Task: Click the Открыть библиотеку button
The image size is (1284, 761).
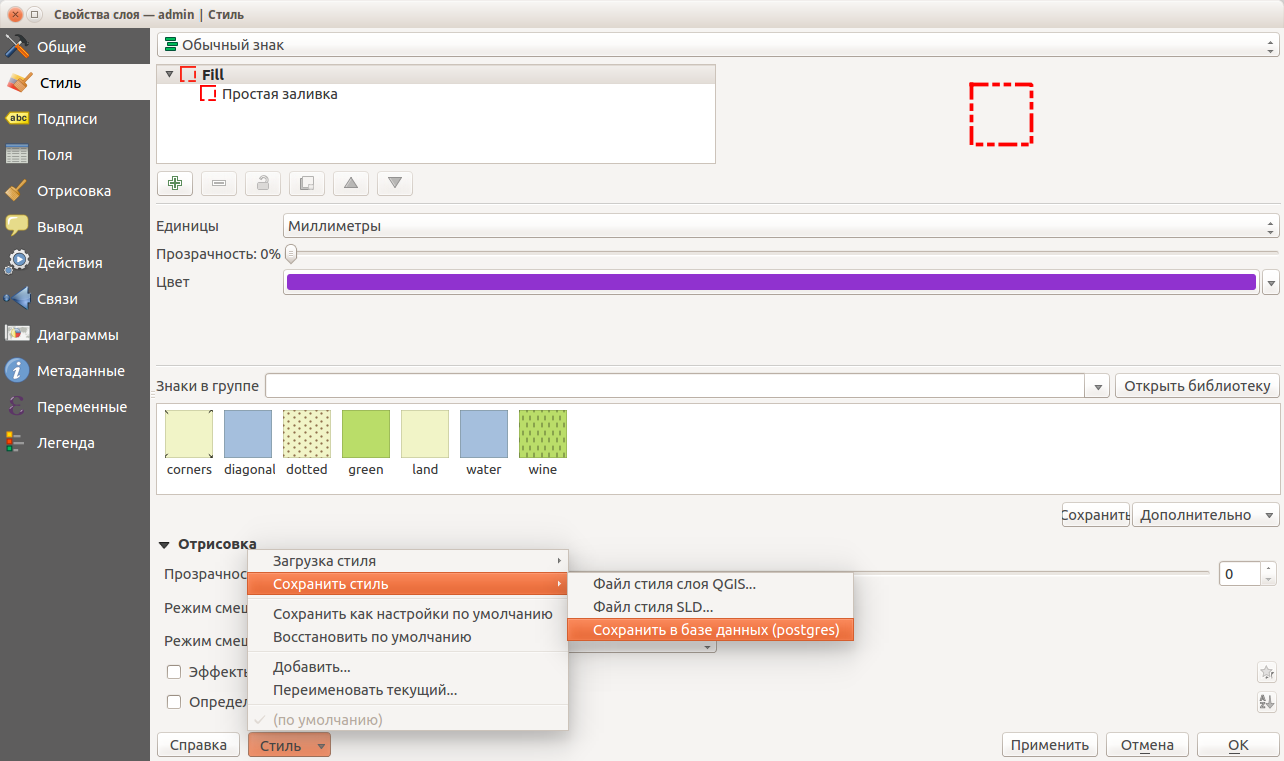Action: pos(1196,385)
